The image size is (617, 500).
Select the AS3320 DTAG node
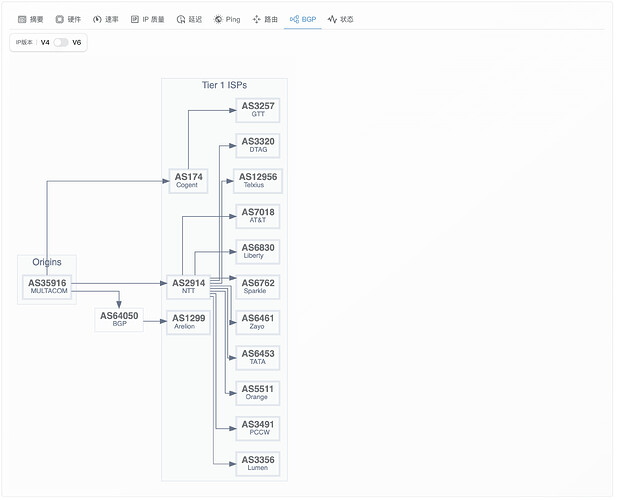258,146
